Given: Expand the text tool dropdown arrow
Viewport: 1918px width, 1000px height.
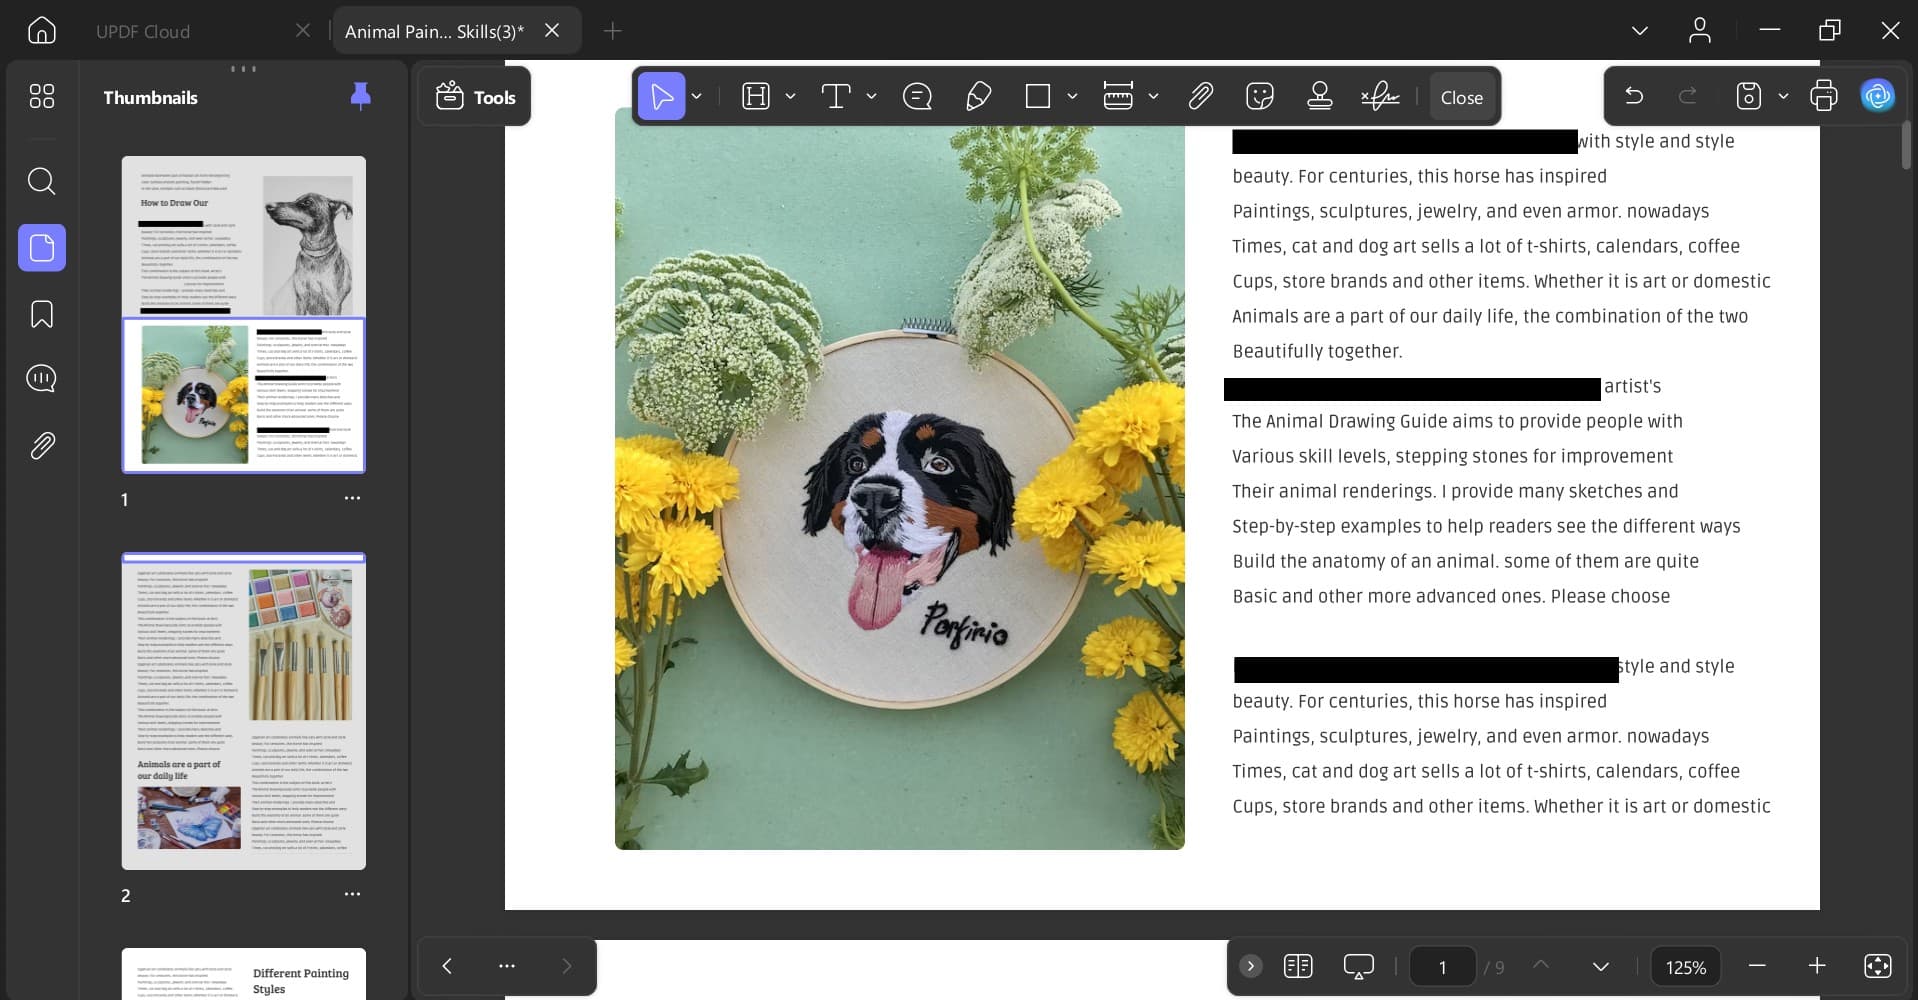Looking at the screenshot, I should (871, 97).
